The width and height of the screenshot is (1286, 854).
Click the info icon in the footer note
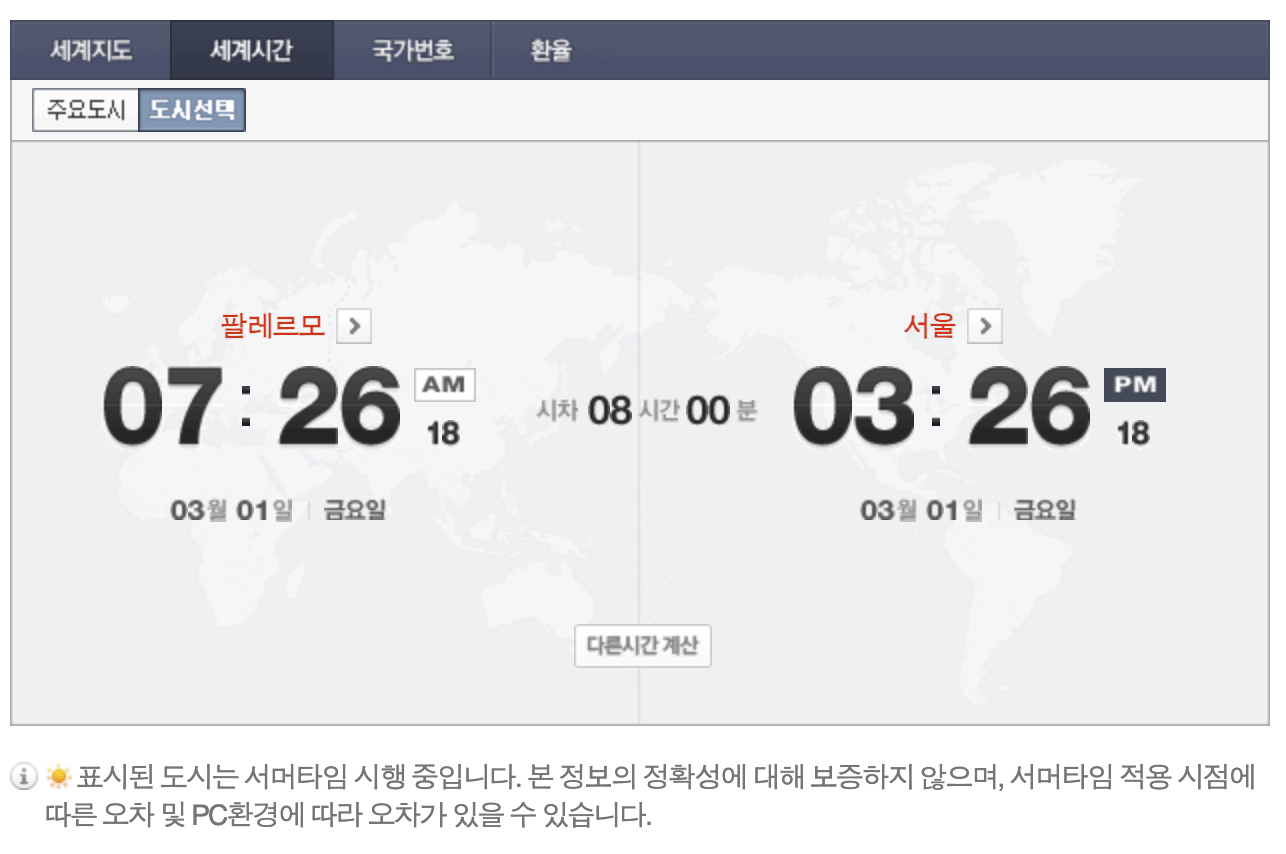(24, 775)
